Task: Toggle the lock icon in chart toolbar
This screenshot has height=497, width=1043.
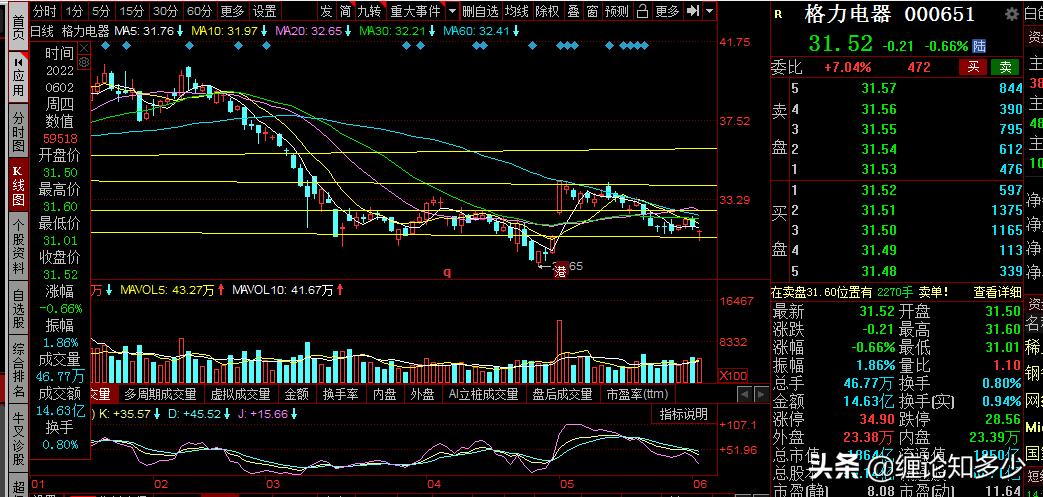Action: pyautogui.click(x=642, y=11)
